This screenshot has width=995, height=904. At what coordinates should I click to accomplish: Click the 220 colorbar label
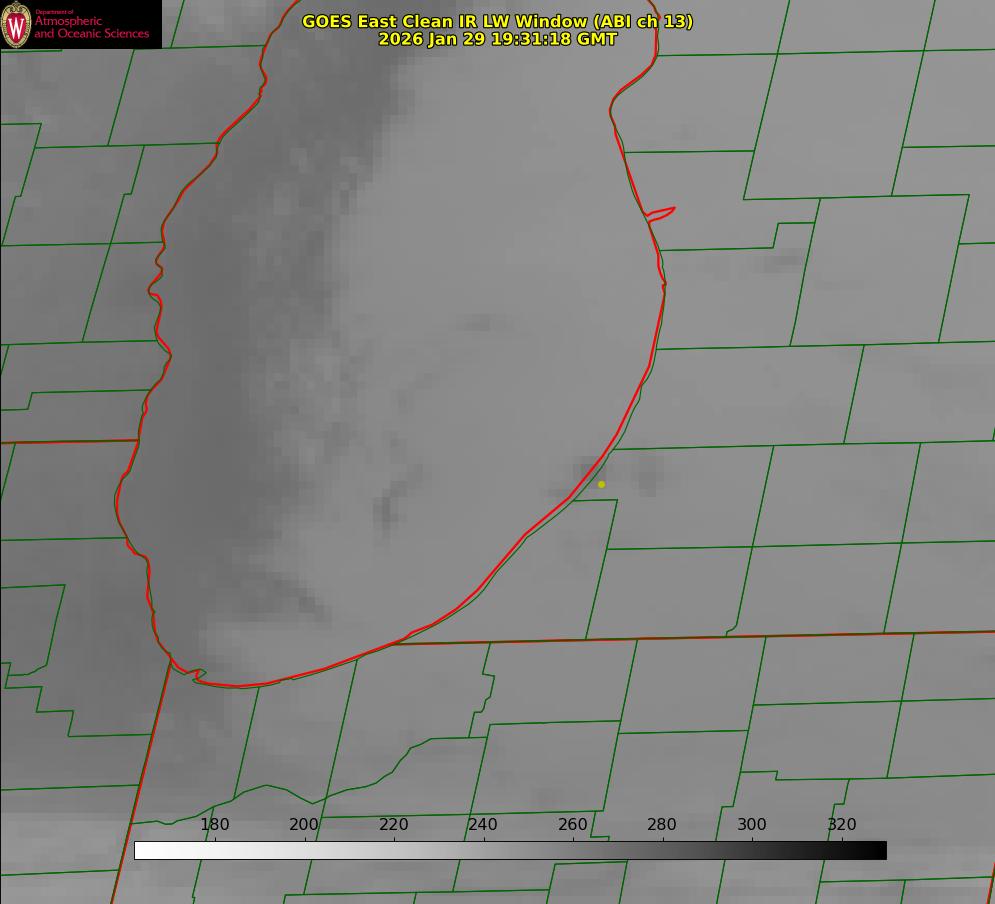(x=393, y=824)
